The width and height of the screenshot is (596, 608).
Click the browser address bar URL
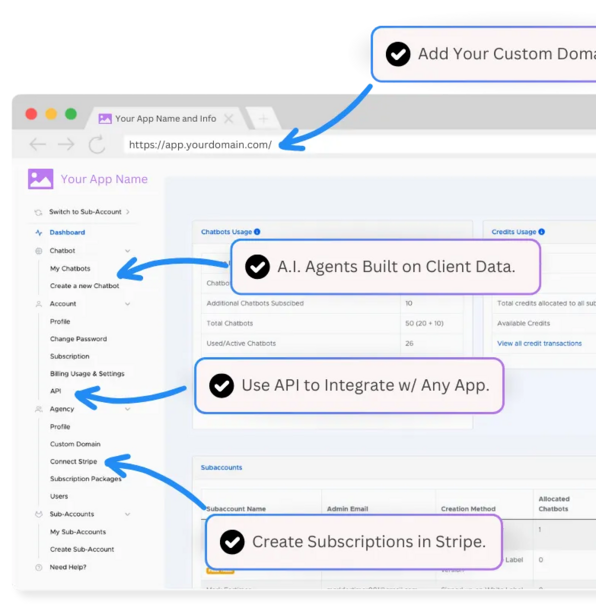(200, 145)
